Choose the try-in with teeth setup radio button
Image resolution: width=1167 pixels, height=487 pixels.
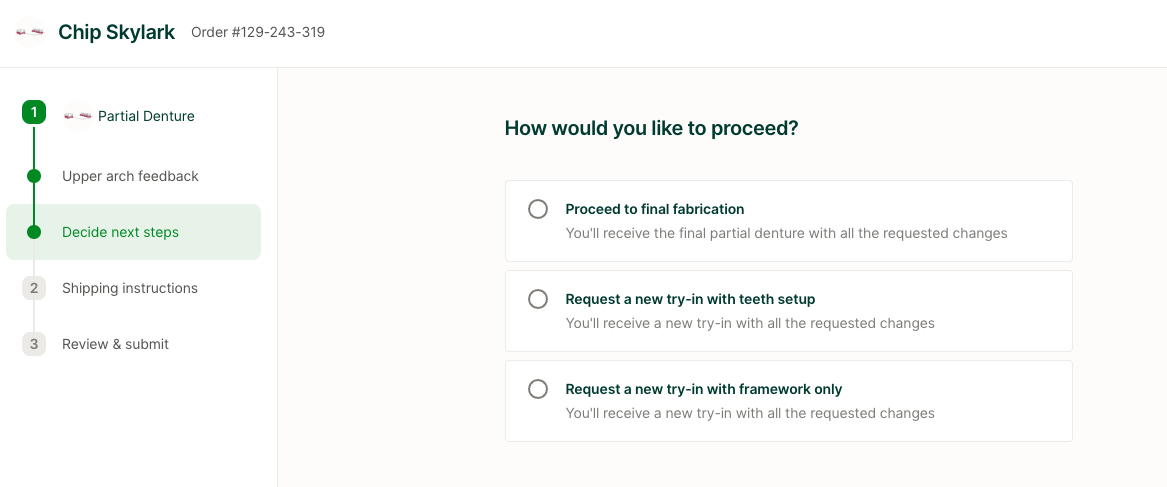[538, 299]
